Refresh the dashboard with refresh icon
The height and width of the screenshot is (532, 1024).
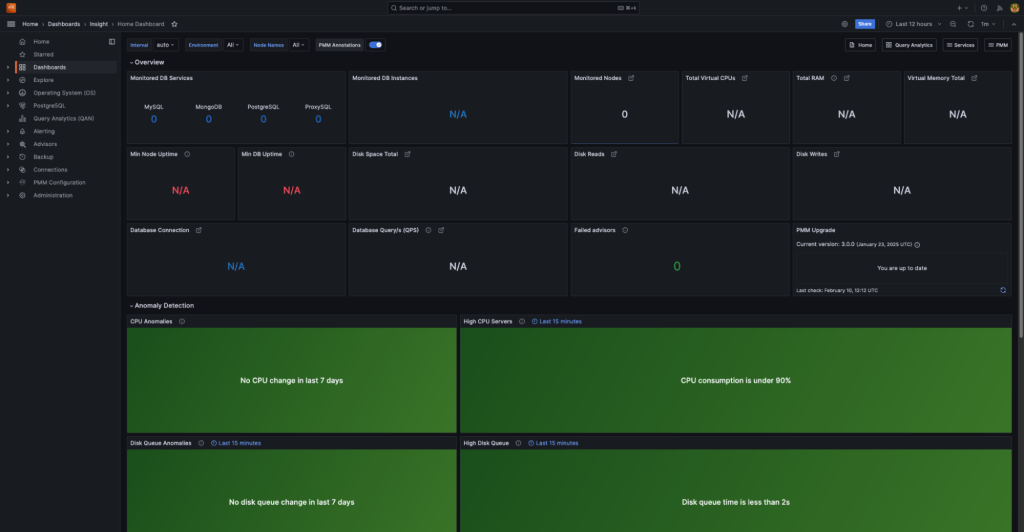970,23
